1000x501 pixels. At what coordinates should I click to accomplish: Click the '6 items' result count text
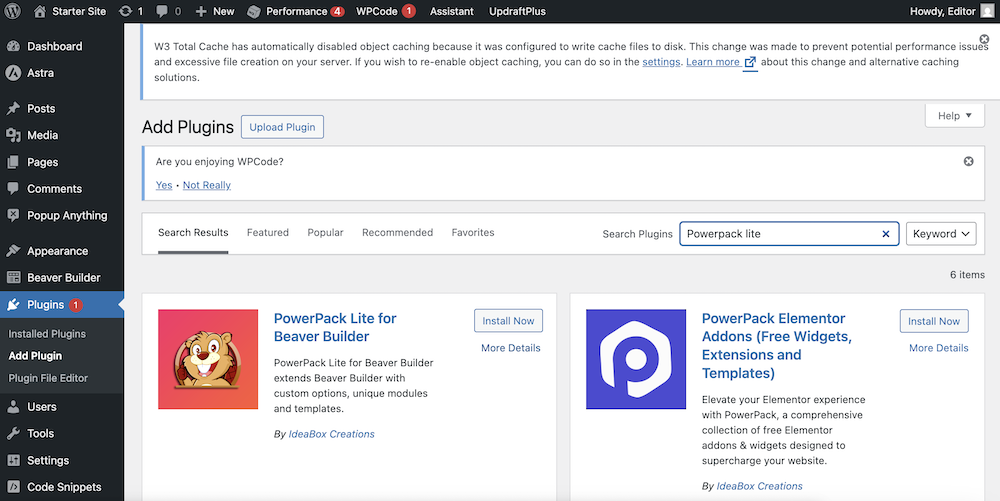pos(967,275)
